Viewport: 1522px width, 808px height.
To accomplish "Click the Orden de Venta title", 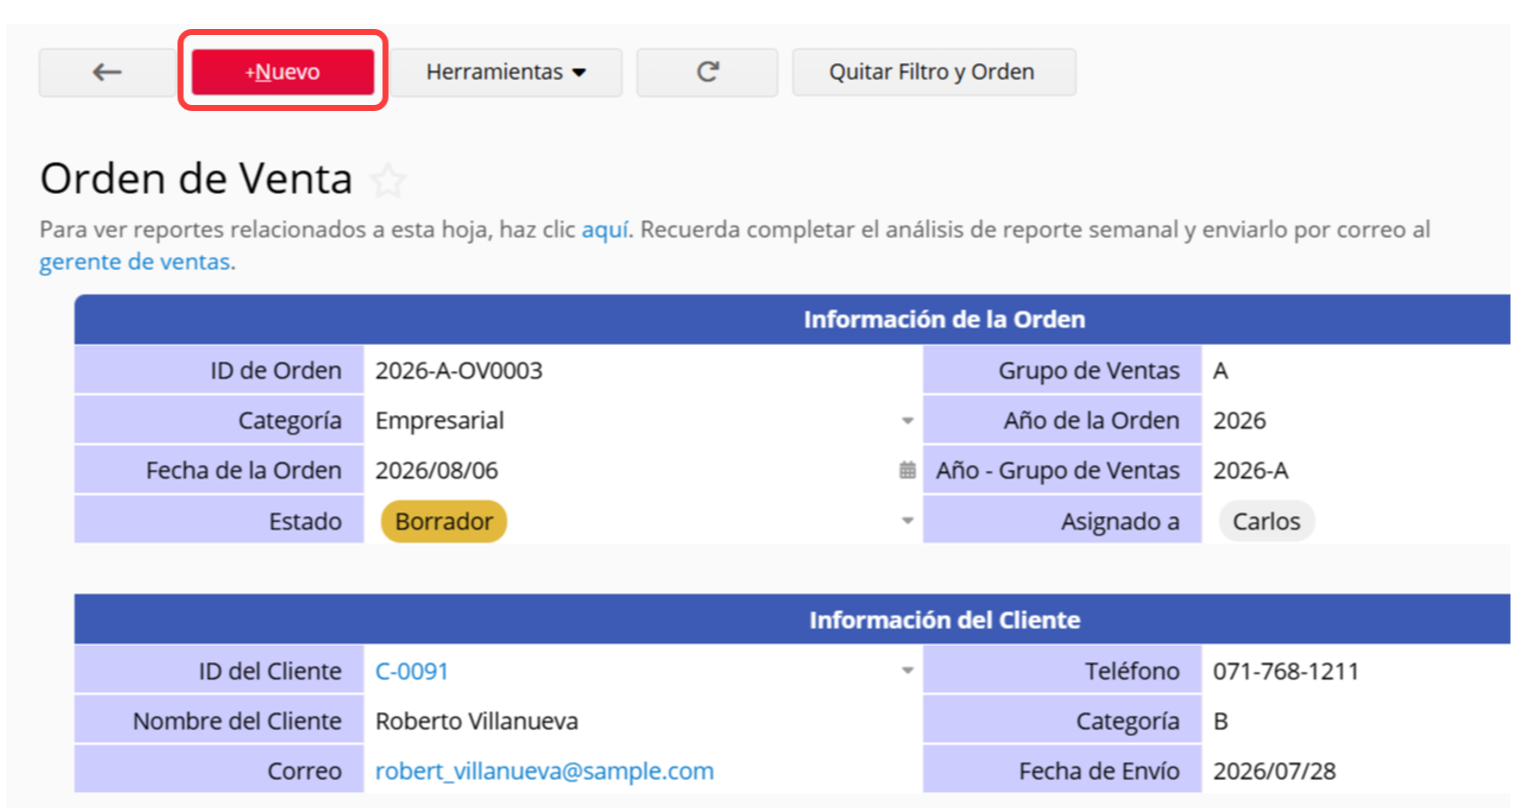I will point(196,179).
